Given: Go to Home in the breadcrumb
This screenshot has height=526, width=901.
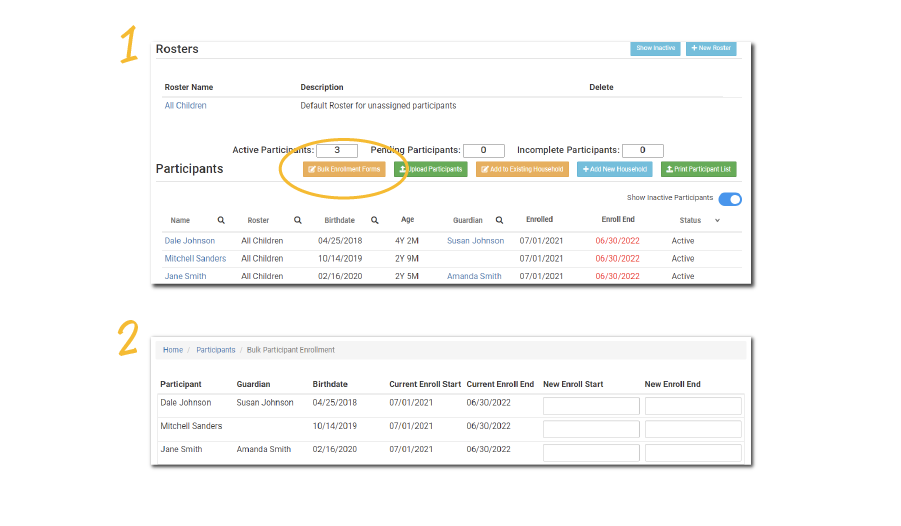Looking at the screenshot, I should coord(173,350).
